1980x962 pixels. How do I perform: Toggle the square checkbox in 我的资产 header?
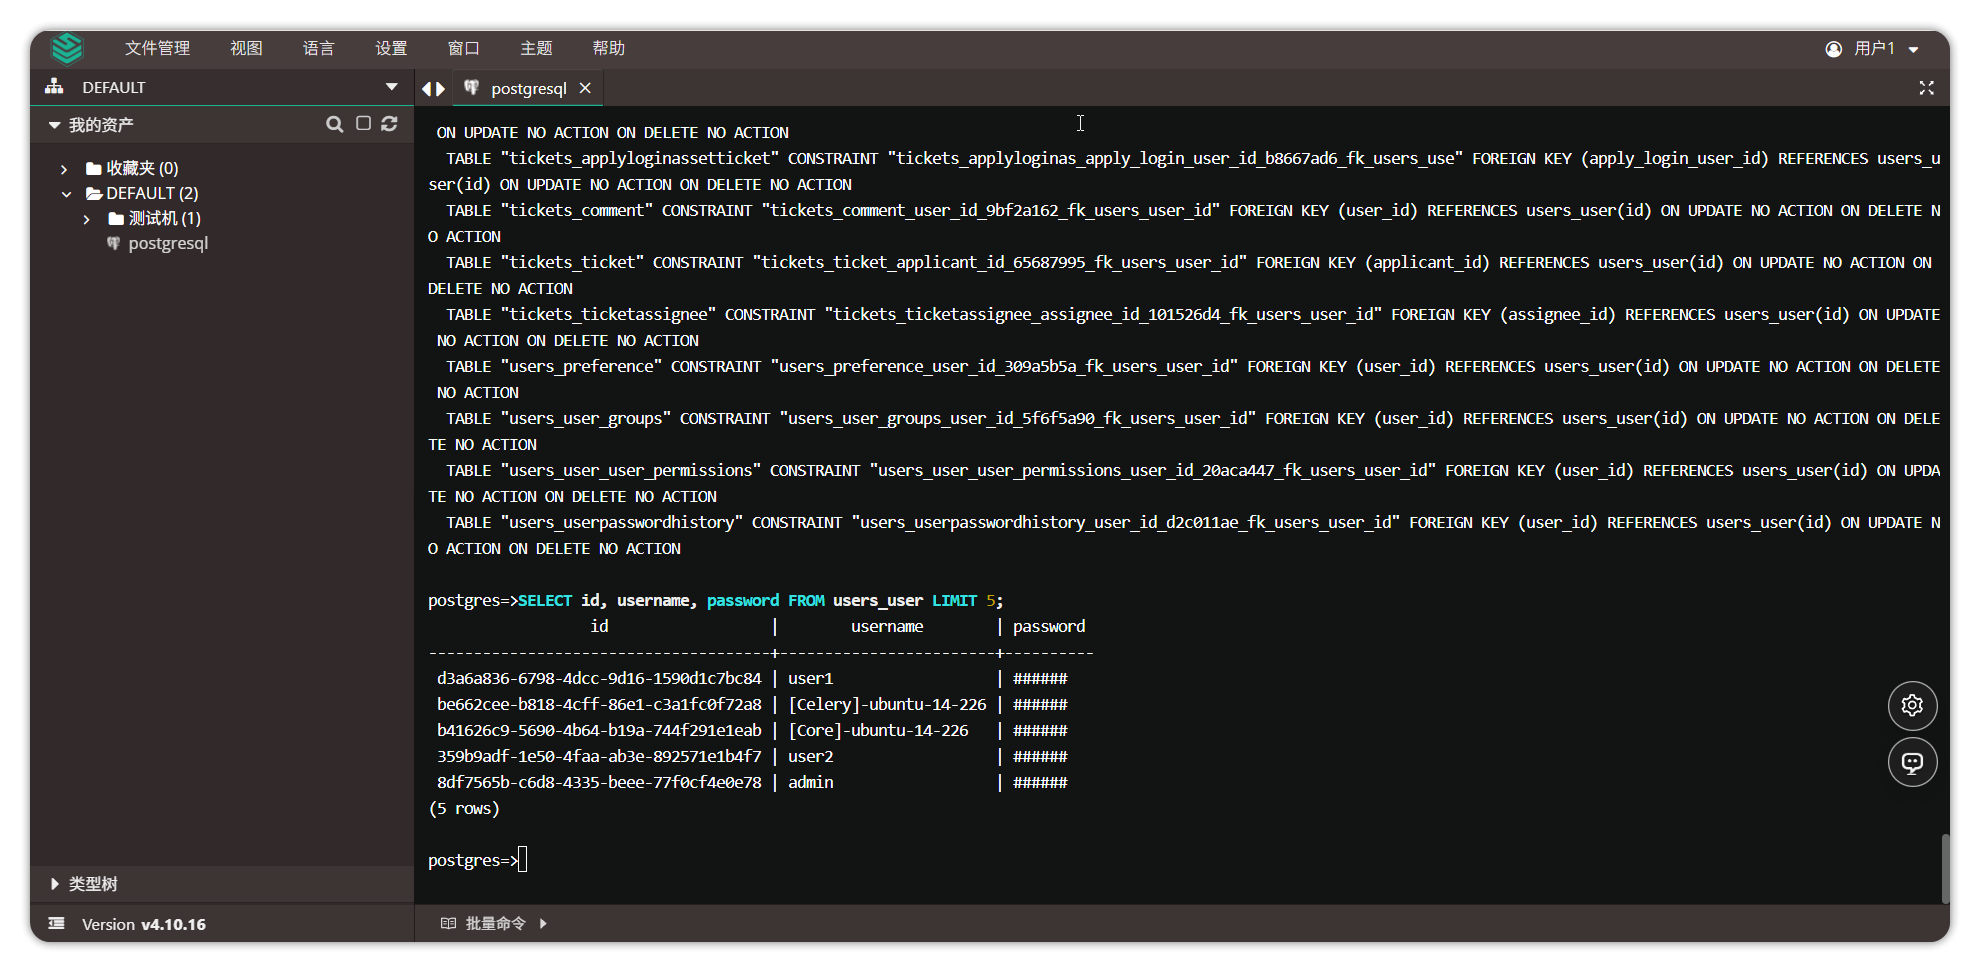pos(363,124)
